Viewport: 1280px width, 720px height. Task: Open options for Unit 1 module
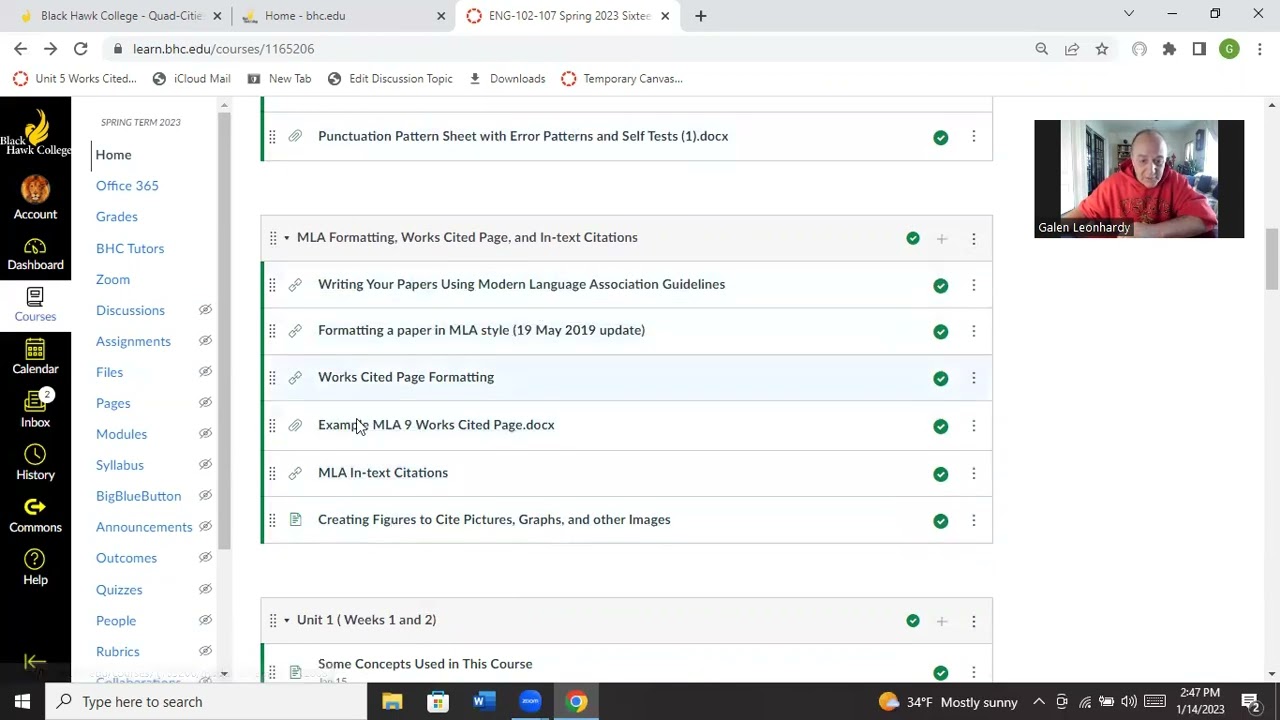point(973,621)
